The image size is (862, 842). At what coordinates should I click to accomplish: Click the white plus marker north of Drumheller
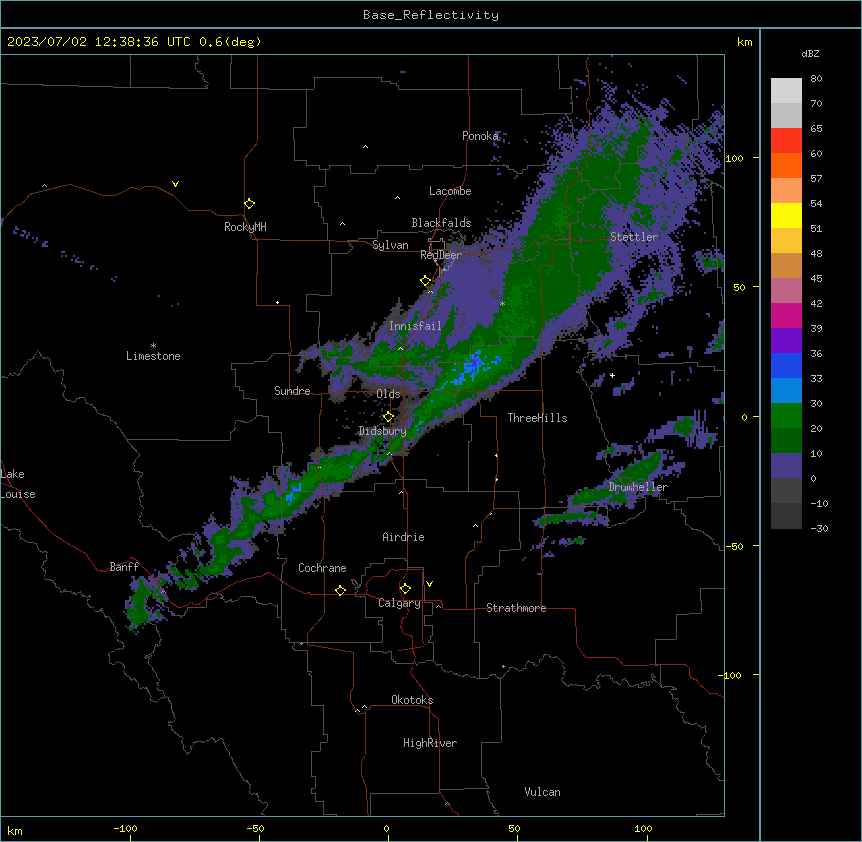612,375
